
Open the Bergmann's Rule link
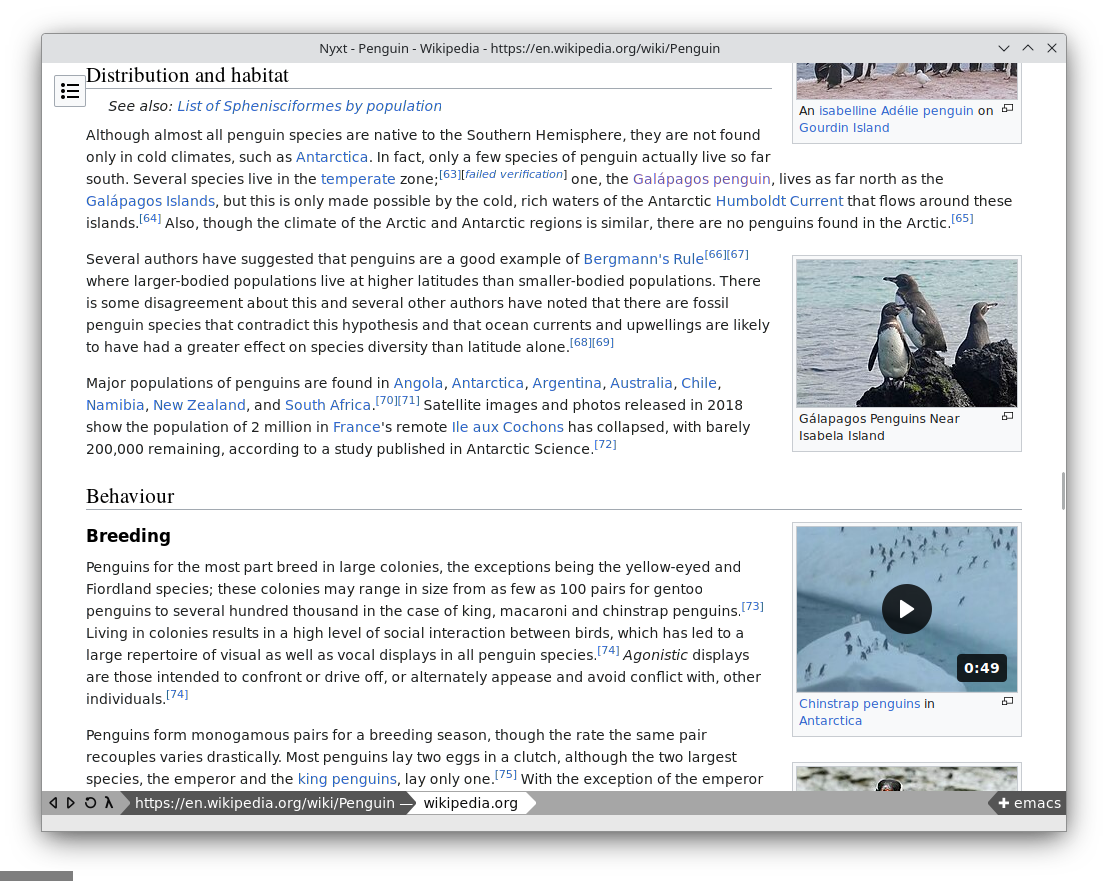coord(644,259)
